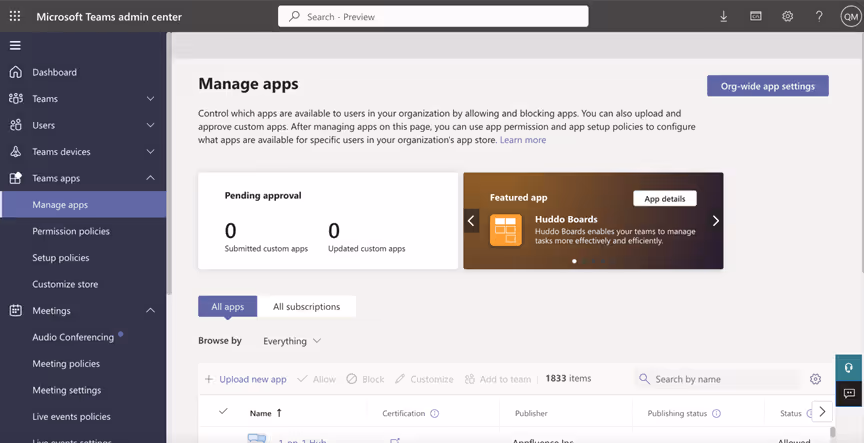Expand the Users section chevron
864x443 pixels.
(x=150, y=125)
